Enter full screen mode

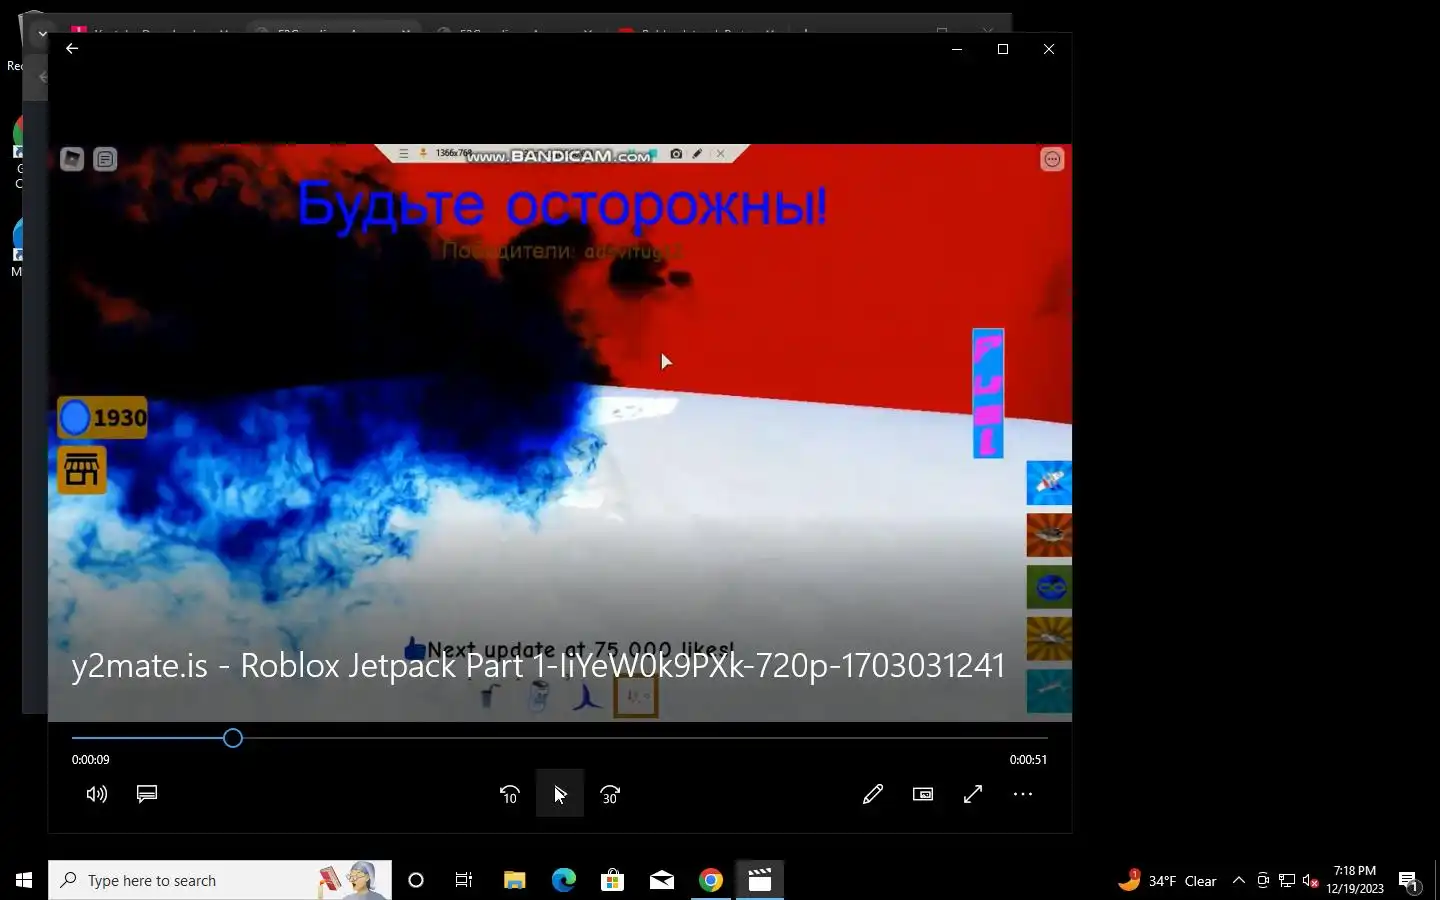[973, 794]
